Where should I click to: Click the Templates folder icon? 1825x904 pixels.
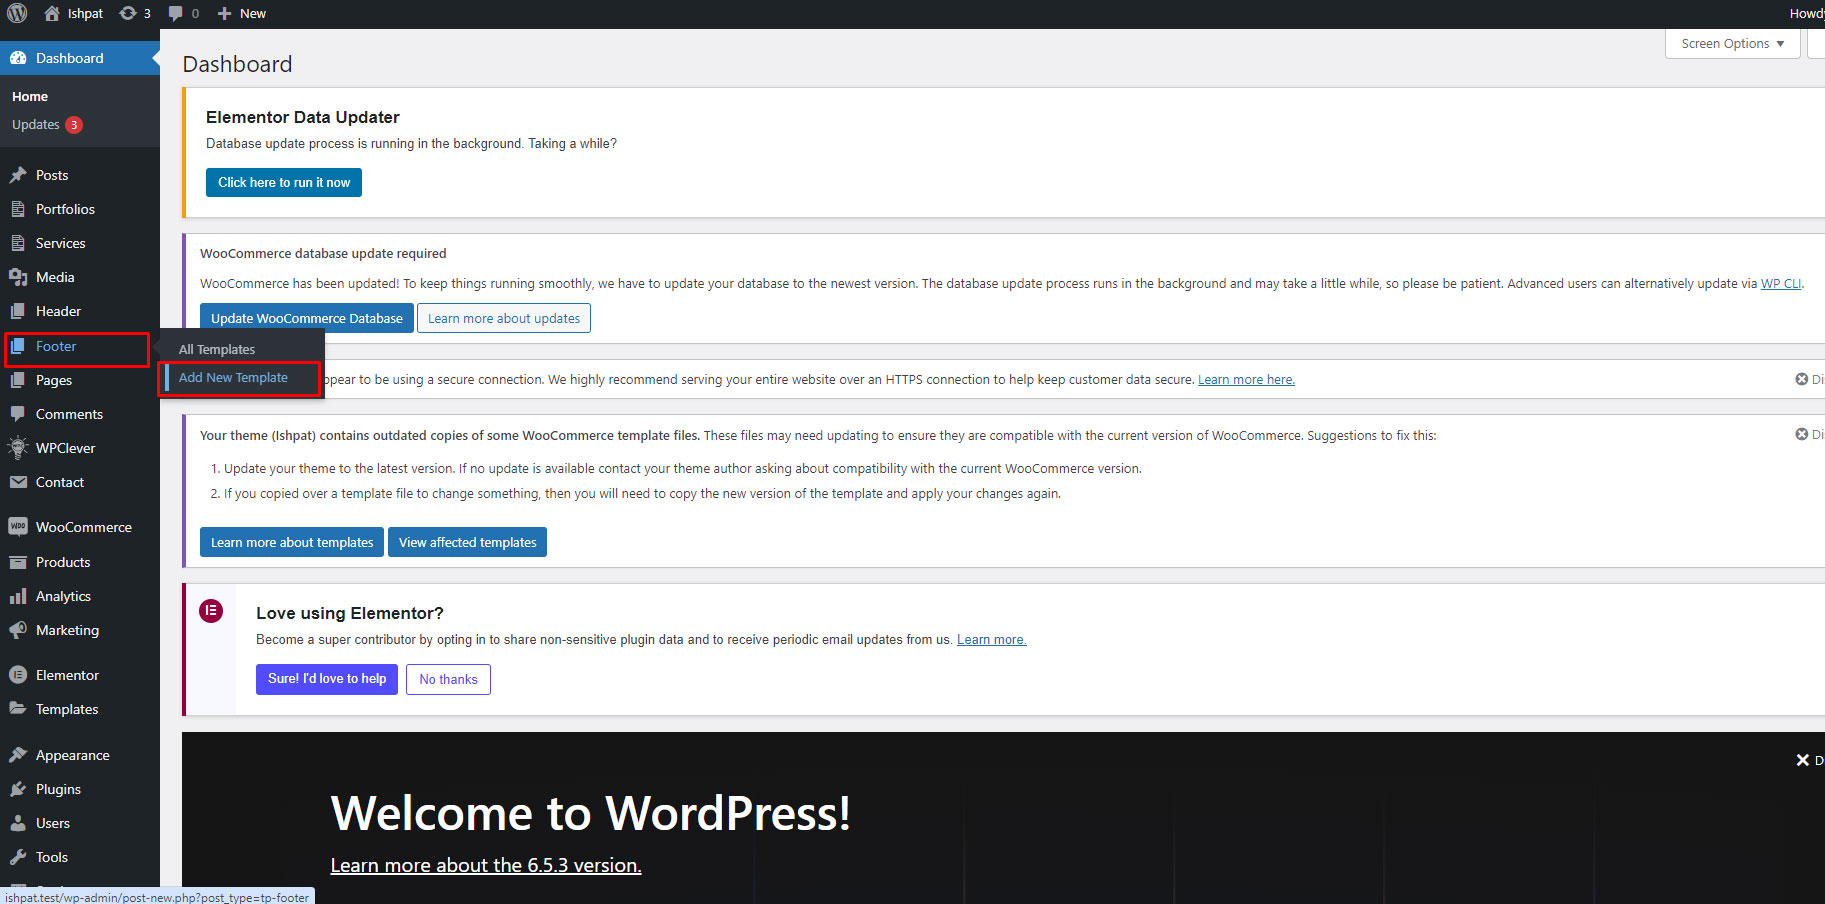coord(18,709)
